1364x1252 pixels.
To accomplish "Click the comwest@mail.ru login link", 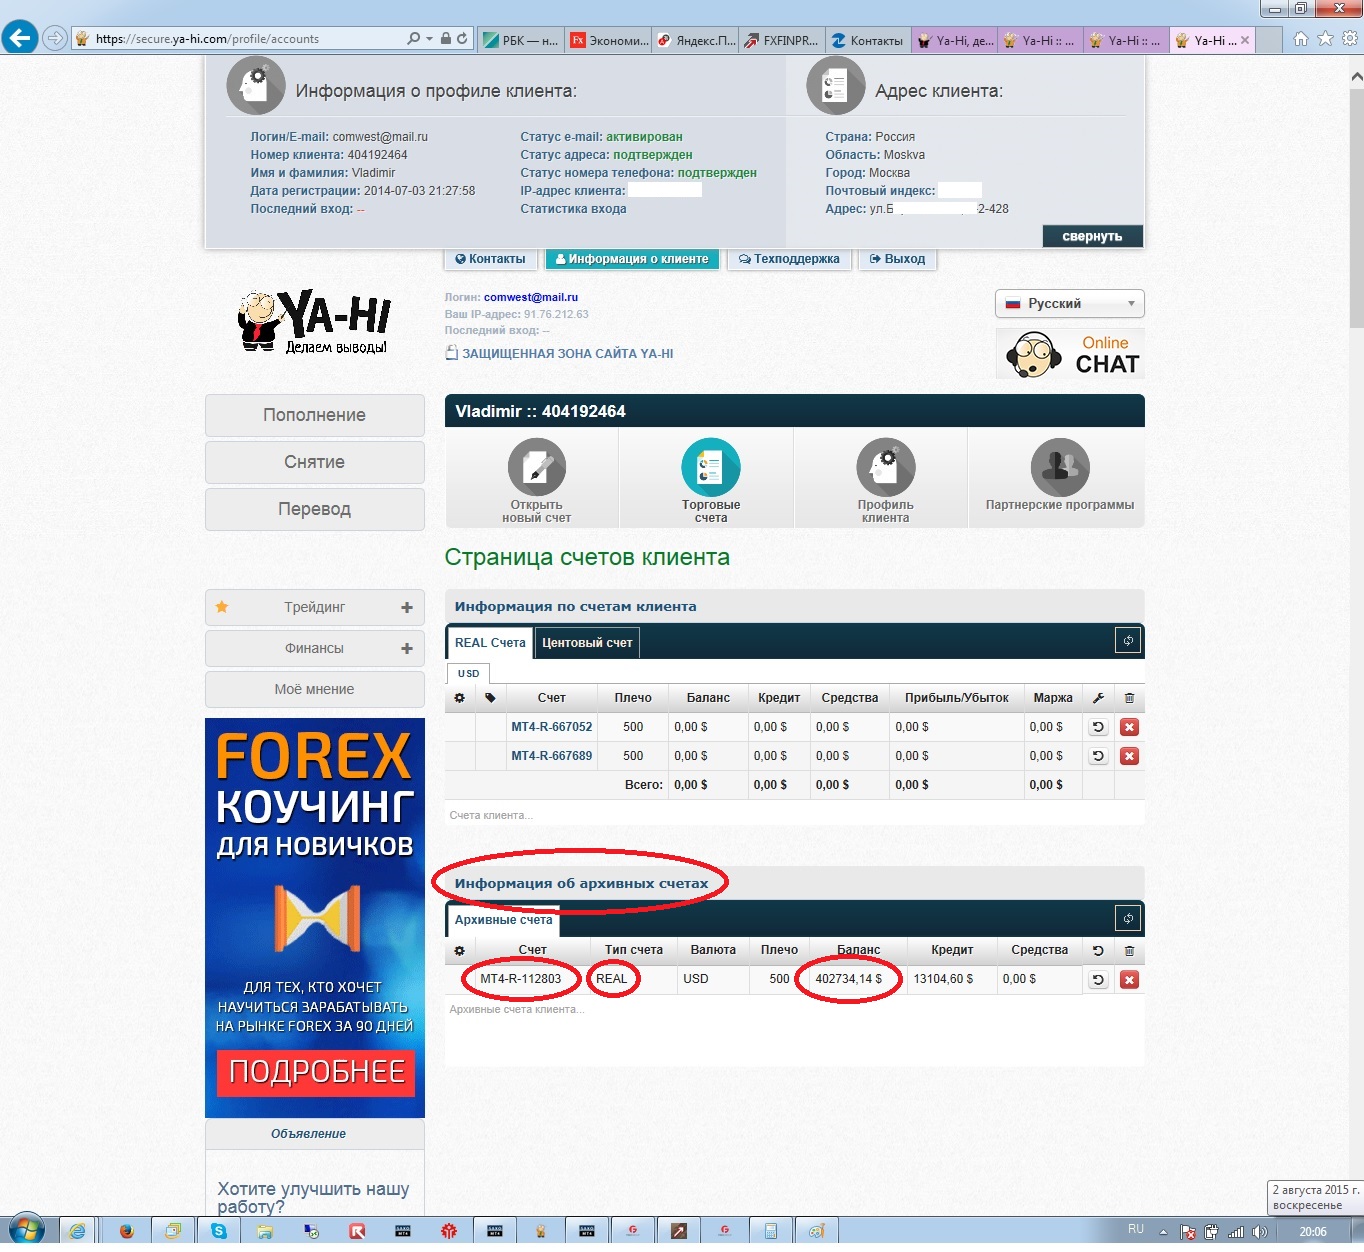I will 531,297.
